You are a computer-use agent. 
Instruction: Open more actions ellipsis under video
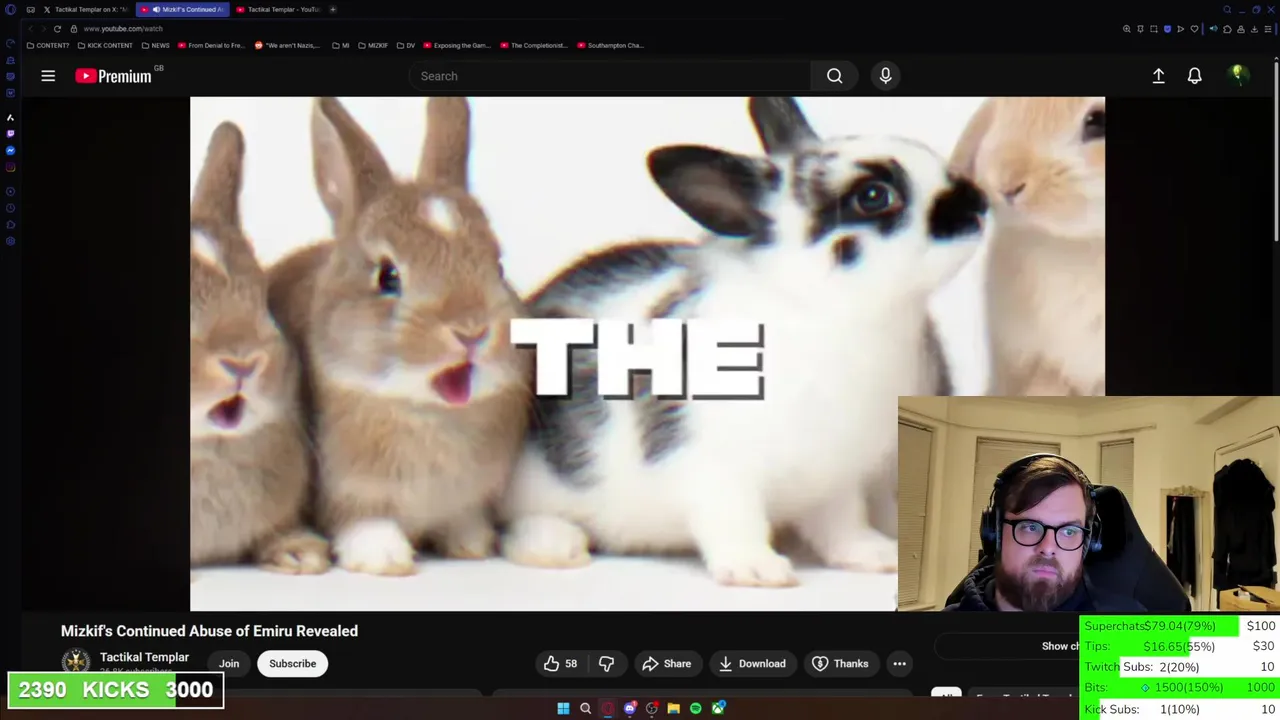[x=899, y=664]
